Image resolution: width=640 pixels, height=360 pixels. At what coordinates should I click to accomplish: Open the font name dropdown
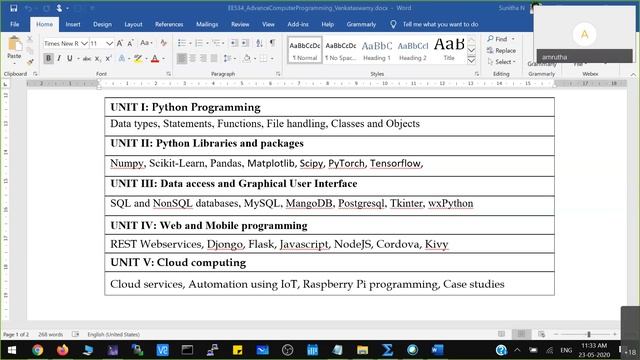[84, 43]
